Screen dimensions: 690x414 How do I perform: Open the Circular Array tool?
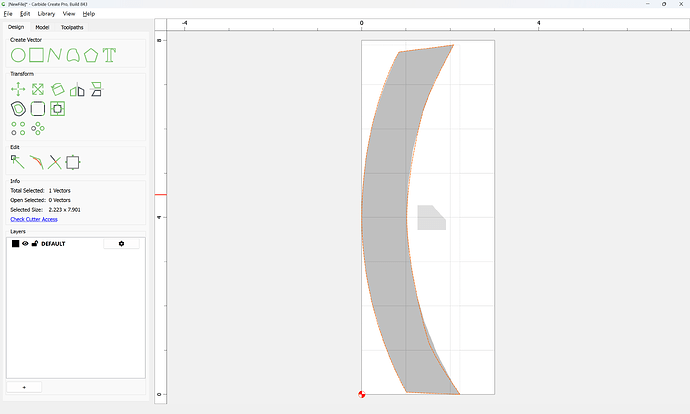[38, 128]
